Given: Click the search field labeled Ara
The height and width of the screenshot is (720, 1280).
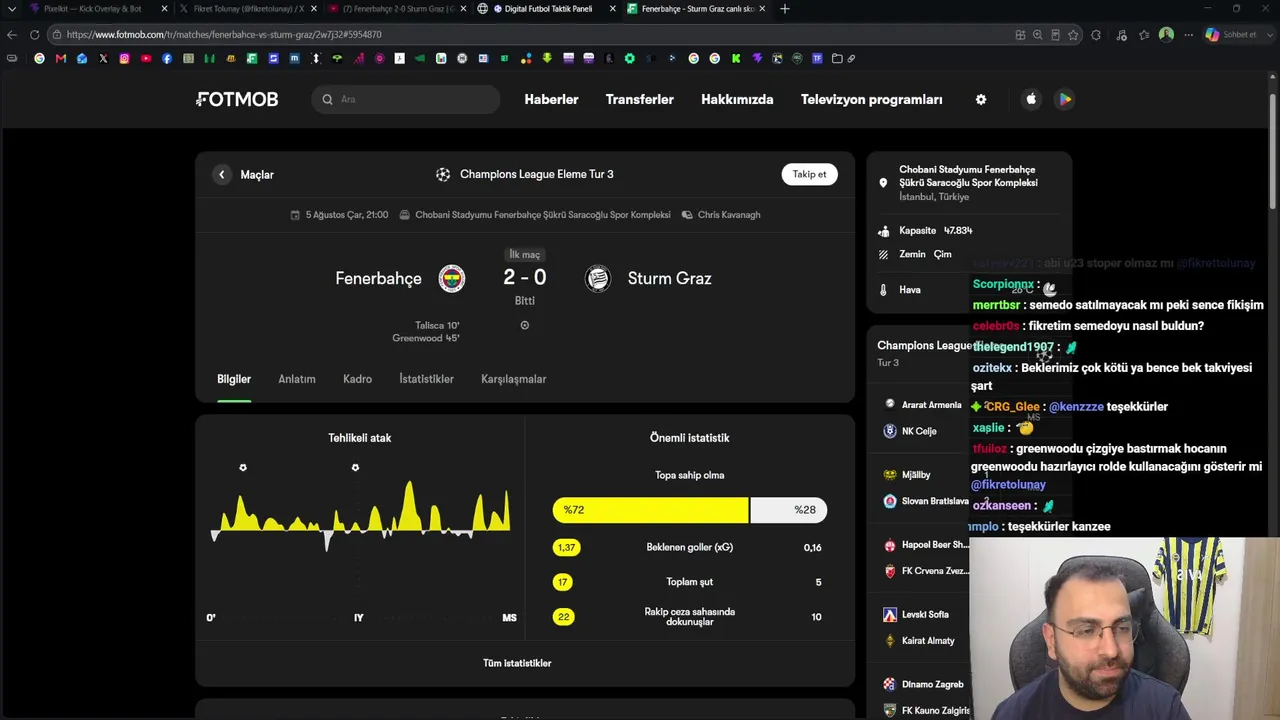Looking at the screenshot, I should (x=406, y=99).
